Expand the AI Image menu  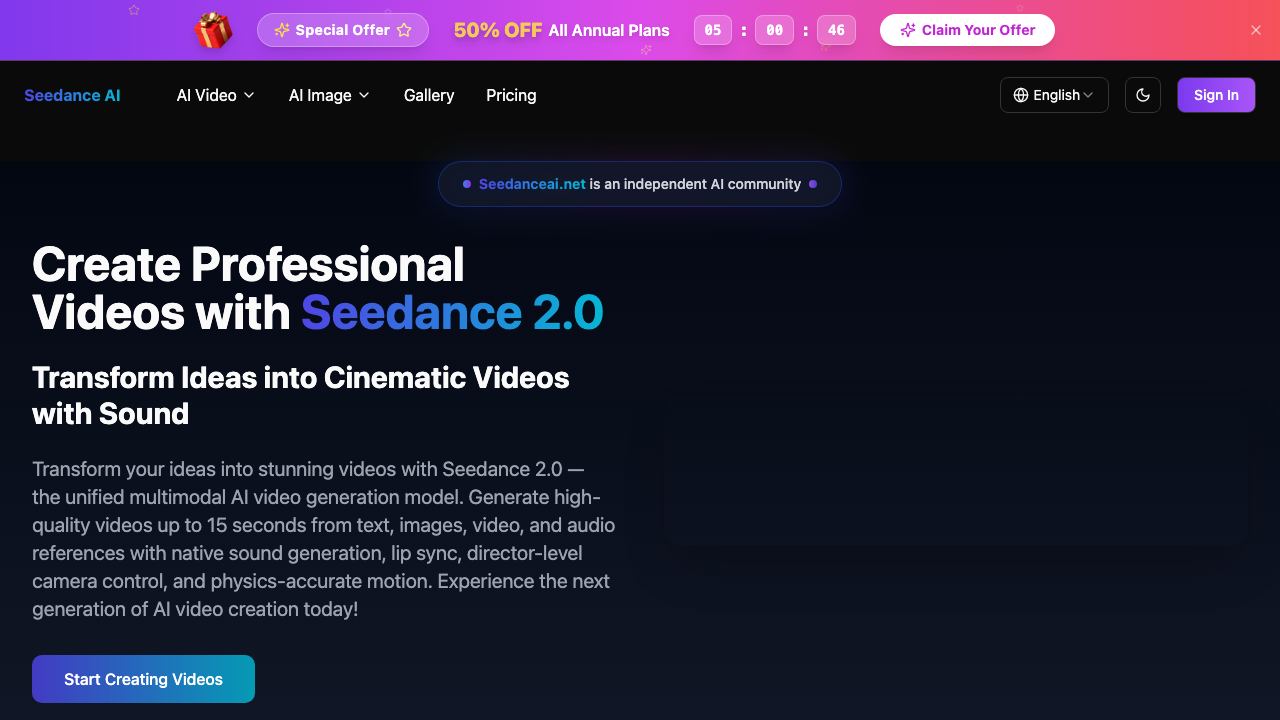pyautogui.click(x=329, y=95)
